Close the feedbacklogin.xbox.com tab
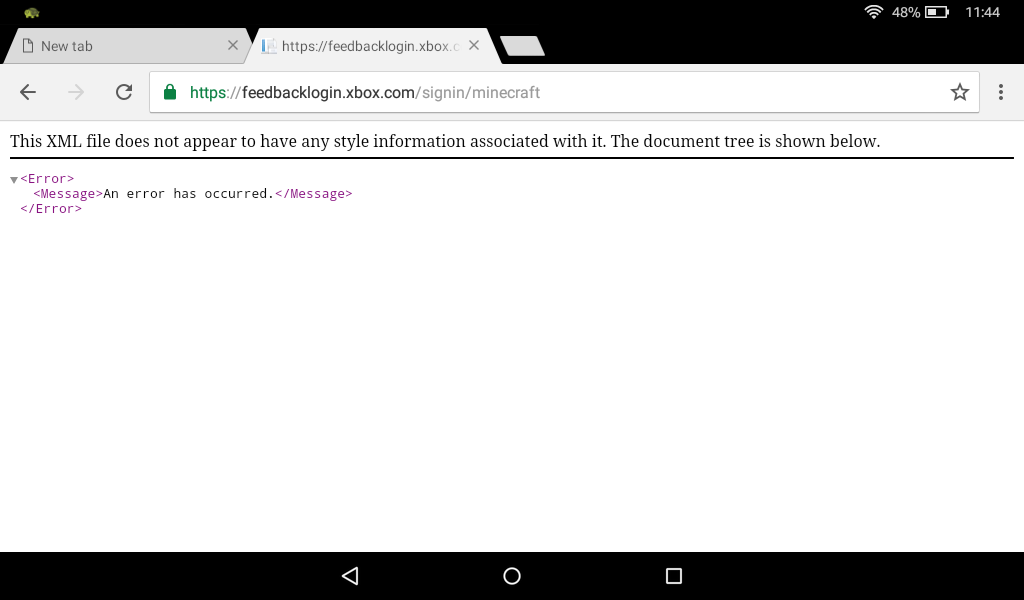 pyautogui.click(x=474, y=45)
